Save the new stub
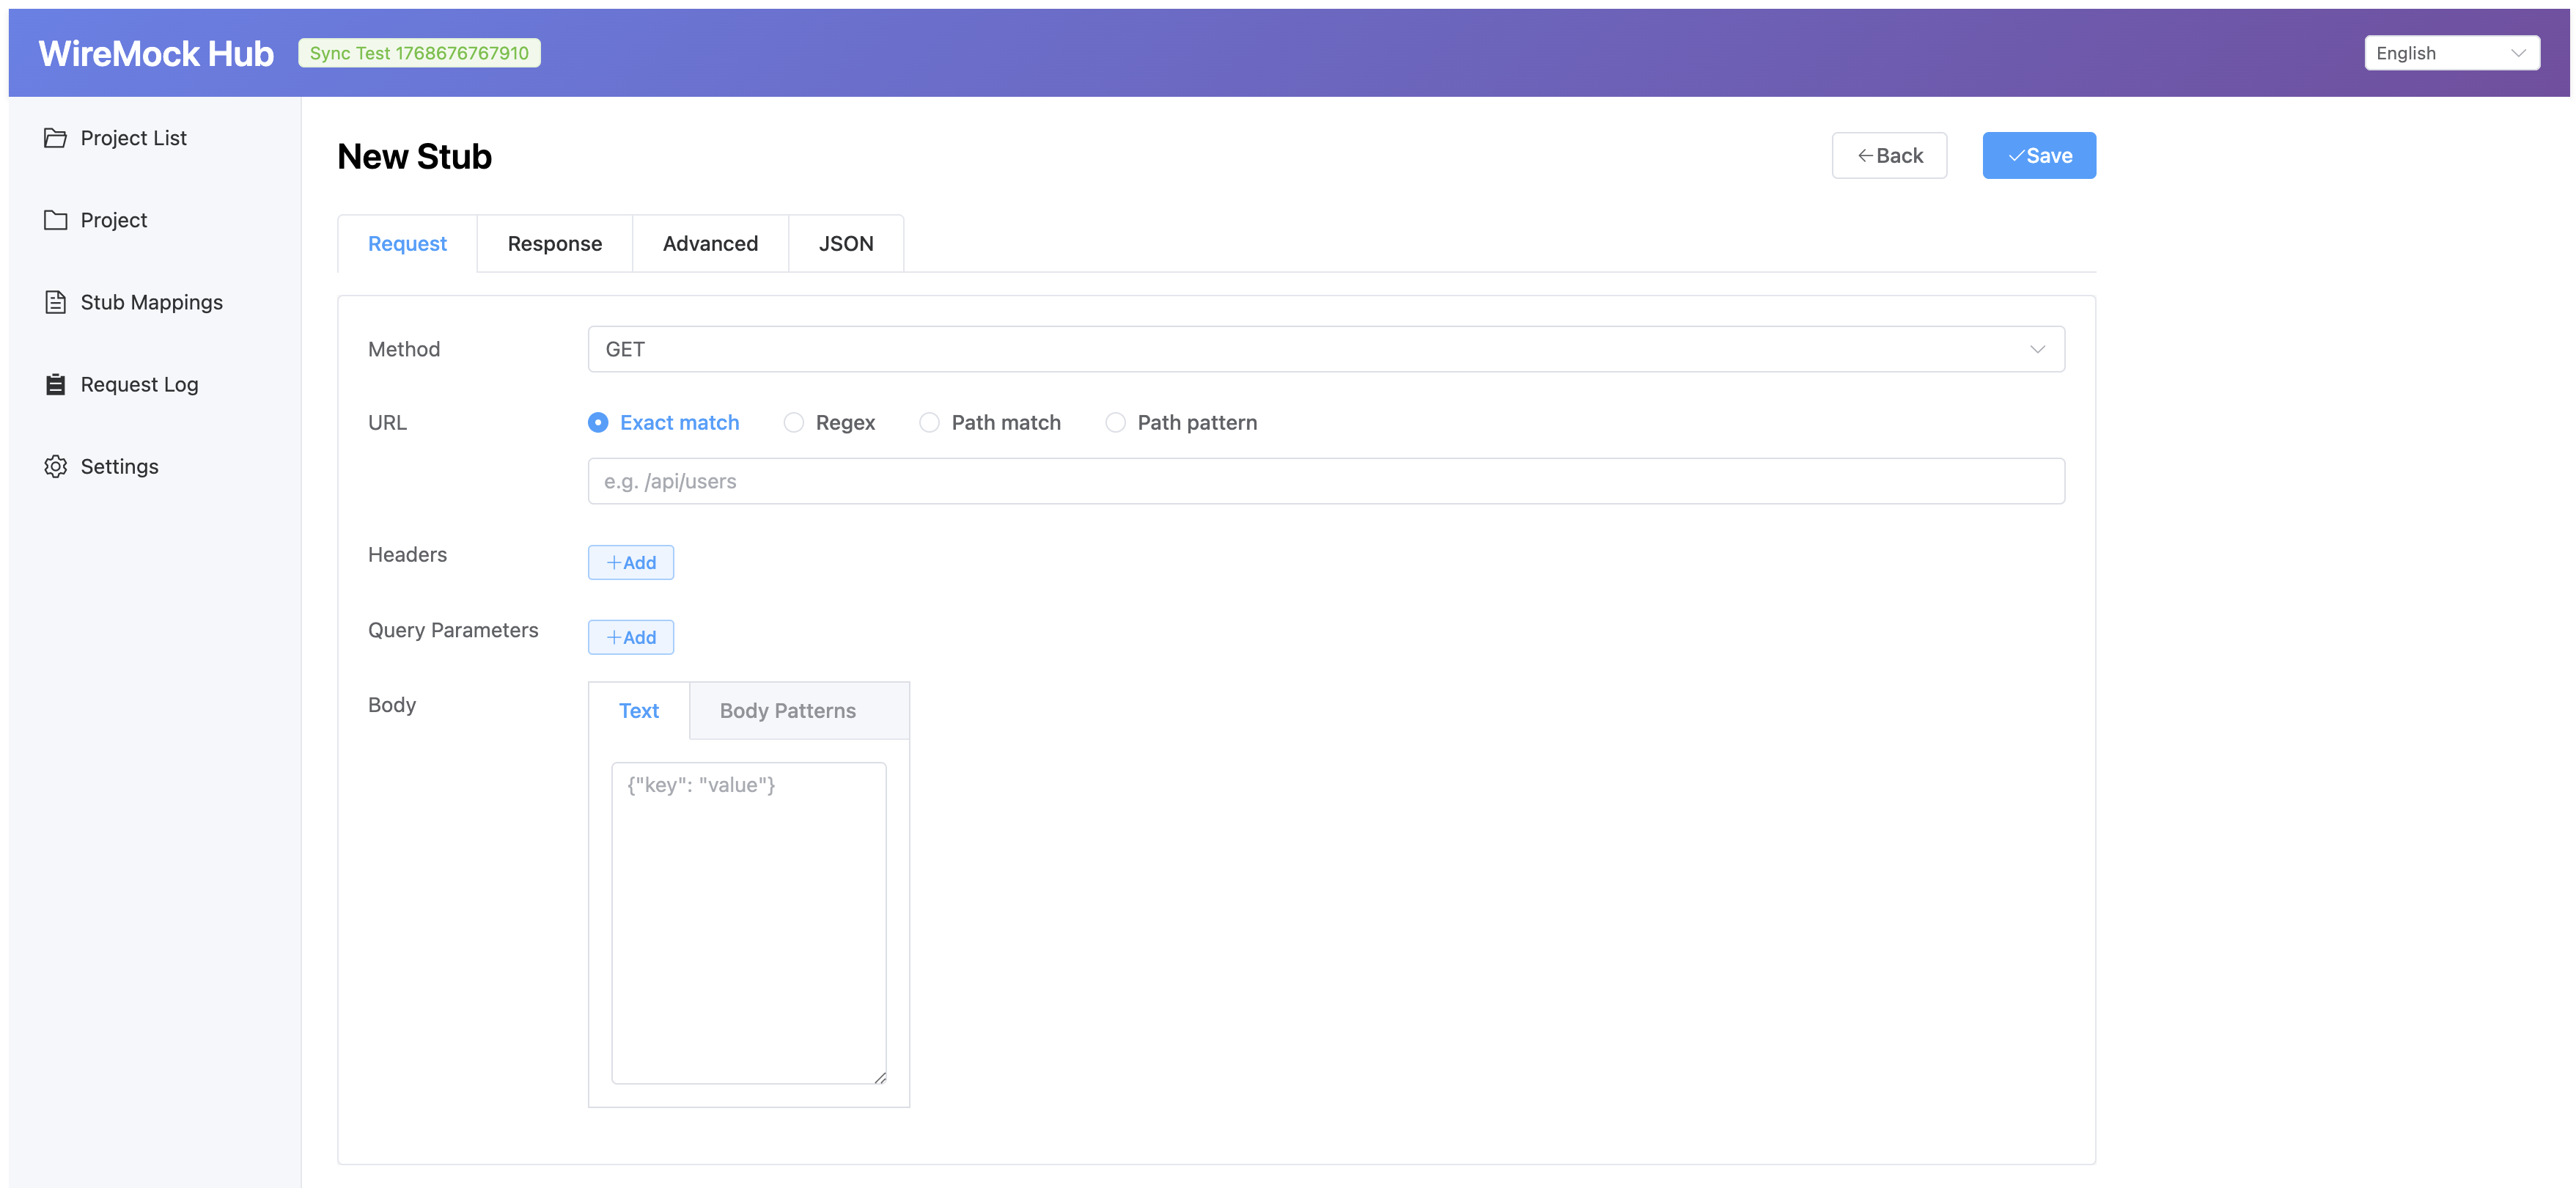This screenshot has width=2576, height=1188. 2039,155
